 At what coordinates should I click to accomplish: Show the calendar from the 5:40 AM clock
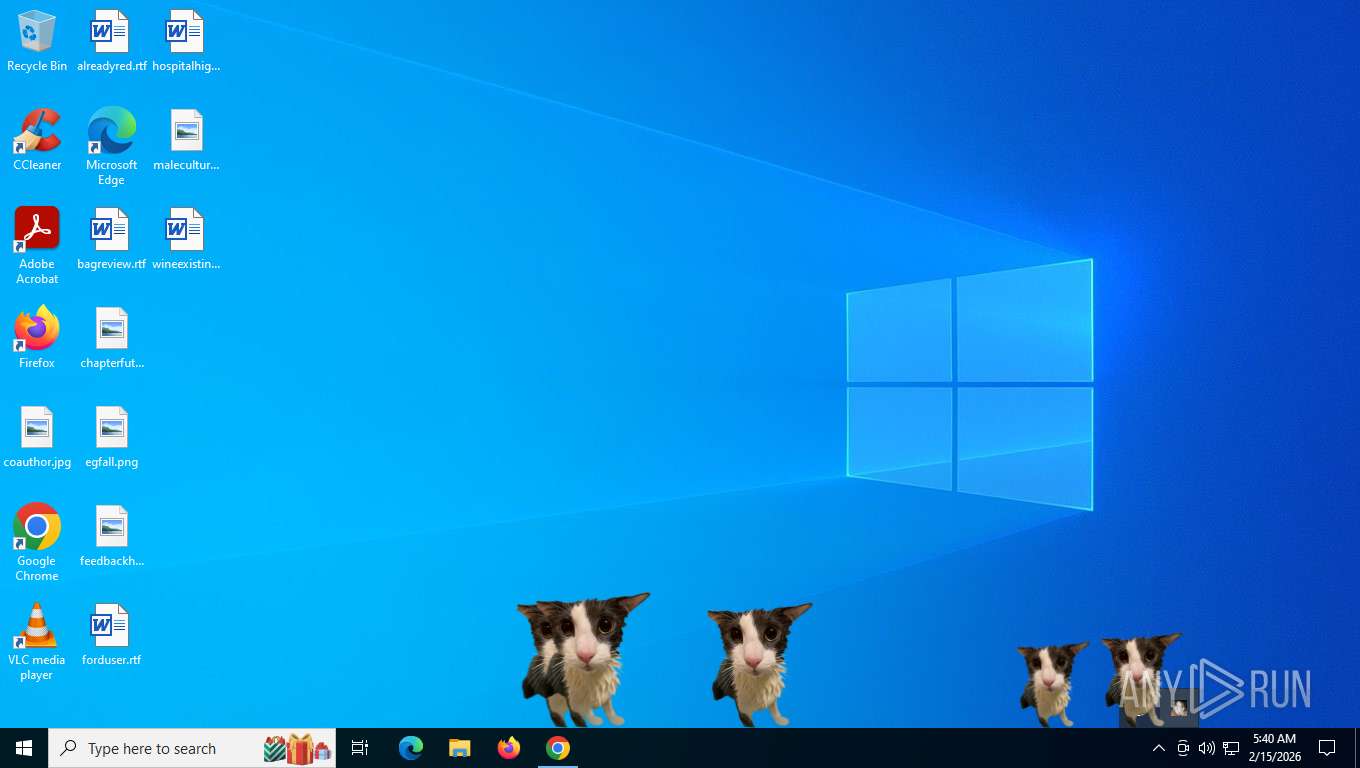point(1274,748)
